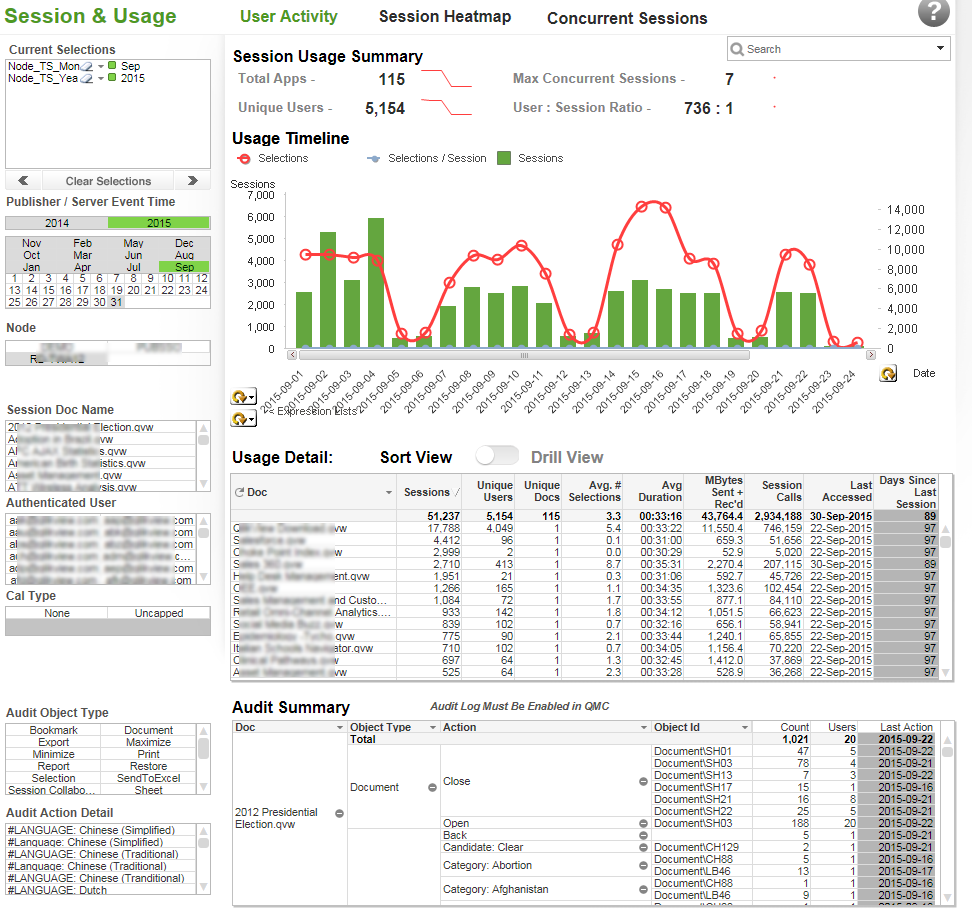Open the Object Type column dropdown
This screenshot has height=909, width=972.
pyautogui.click(x=433, y=727)
